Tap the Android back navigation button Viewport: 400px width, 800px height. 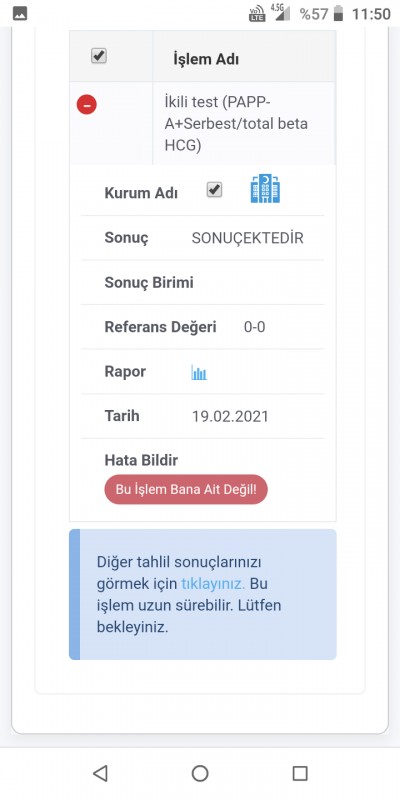pos(100,773)
